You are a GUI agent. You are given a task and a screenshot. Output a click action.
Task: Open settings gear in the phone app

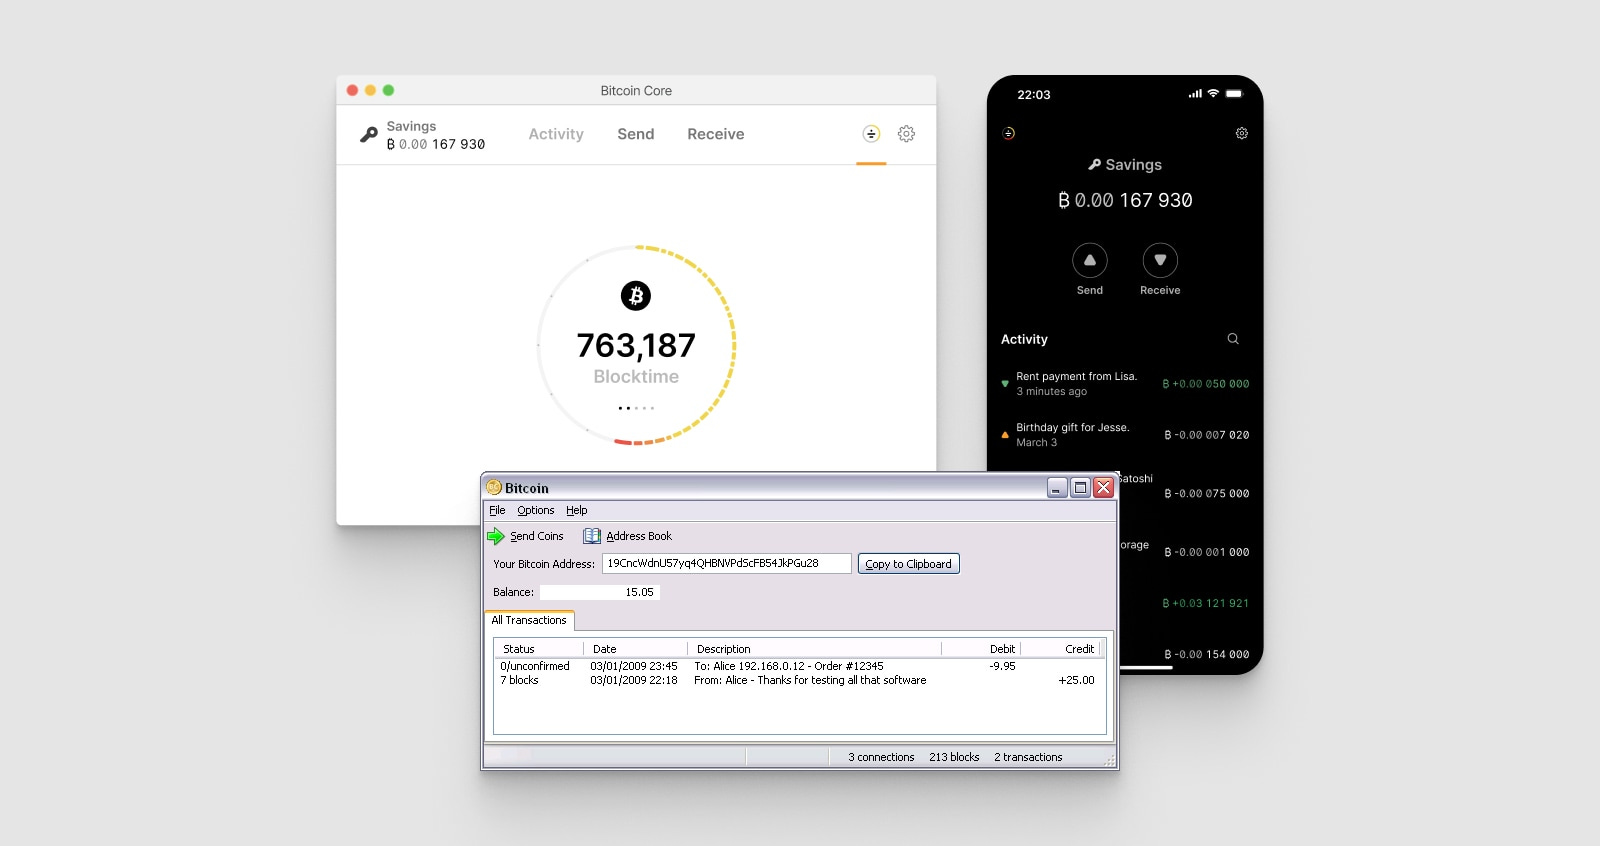[x=1241, y=133]
